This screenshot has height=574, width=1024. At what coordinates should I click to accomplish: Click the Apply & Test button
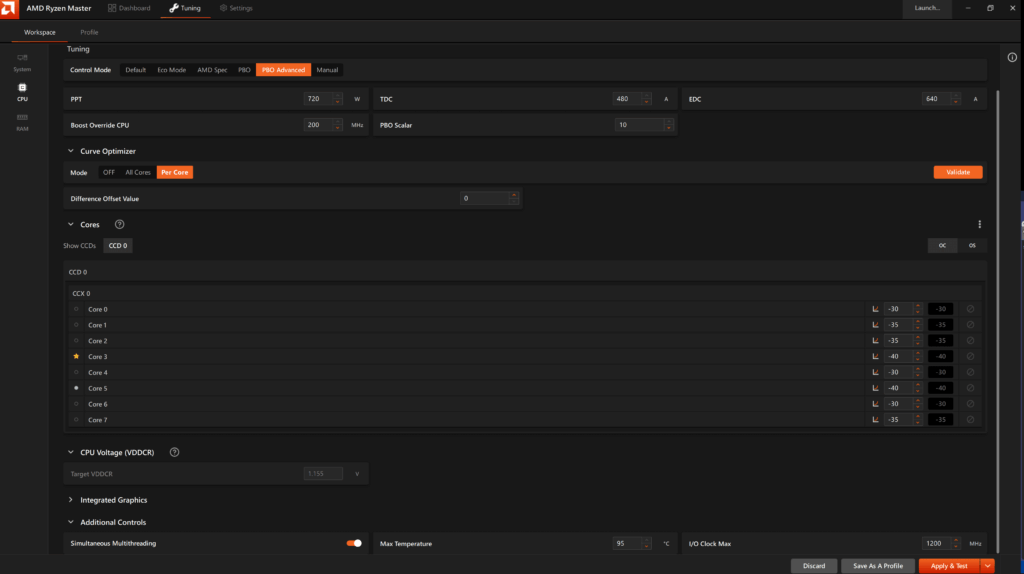(950, 566)
